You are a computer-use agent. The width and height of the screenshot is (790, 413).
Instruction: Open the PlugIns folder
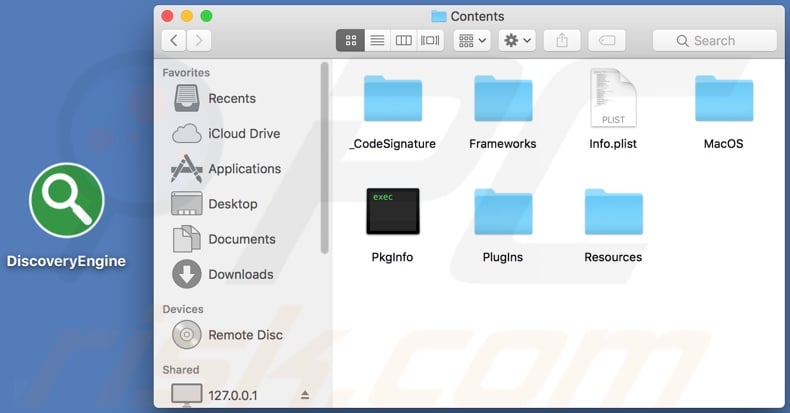[502, 212]
